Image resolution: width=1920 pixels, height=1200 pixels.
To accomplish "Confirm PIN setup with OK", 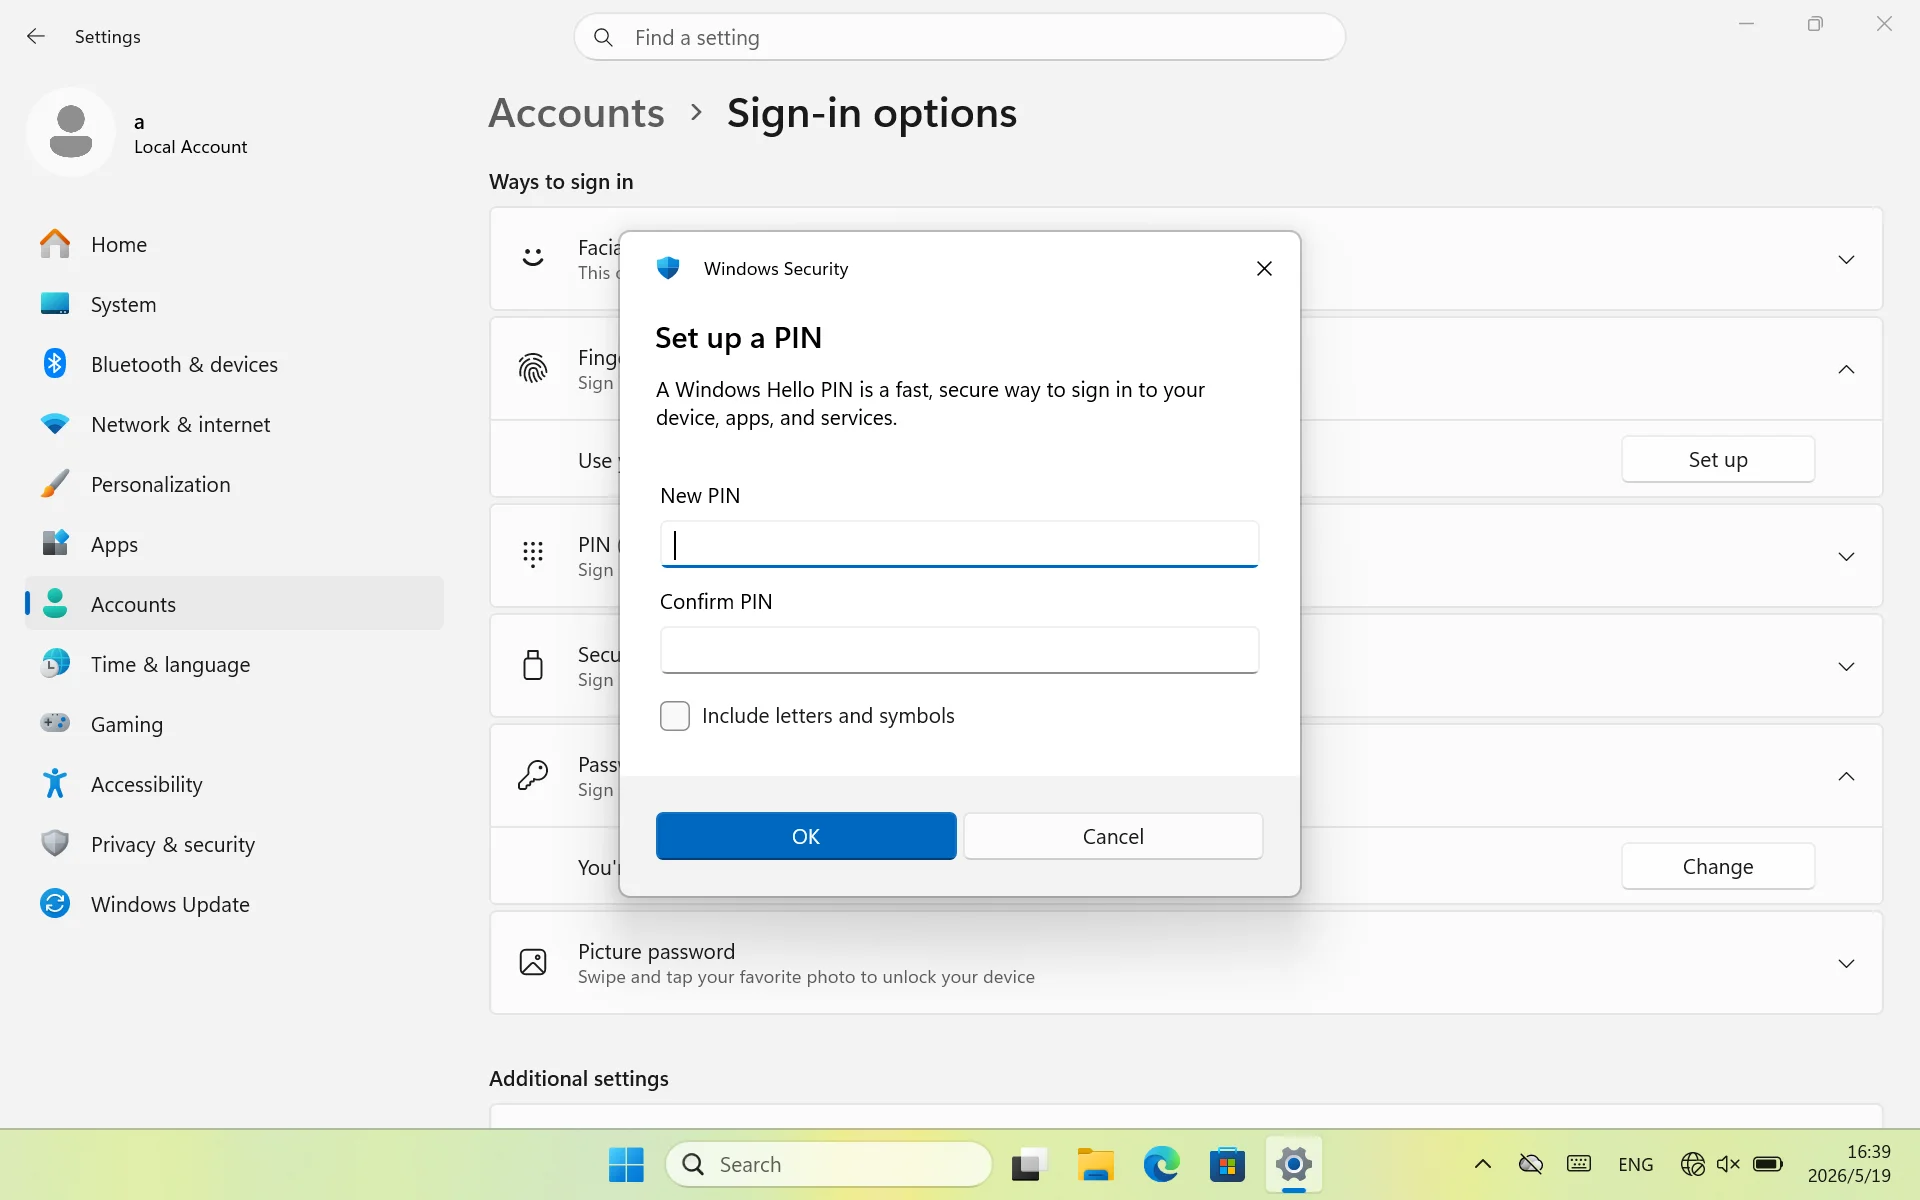I will pos(806,836).
